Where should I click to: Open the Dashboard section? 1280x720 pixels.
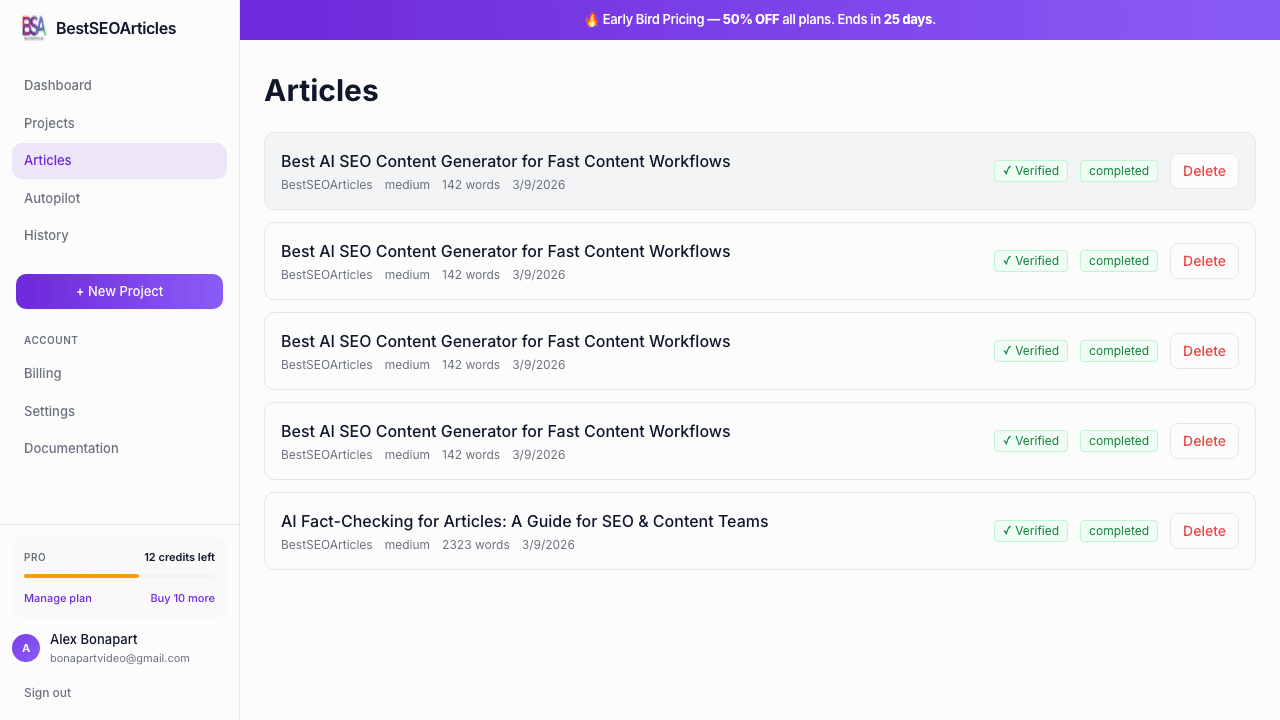point(58,85)
